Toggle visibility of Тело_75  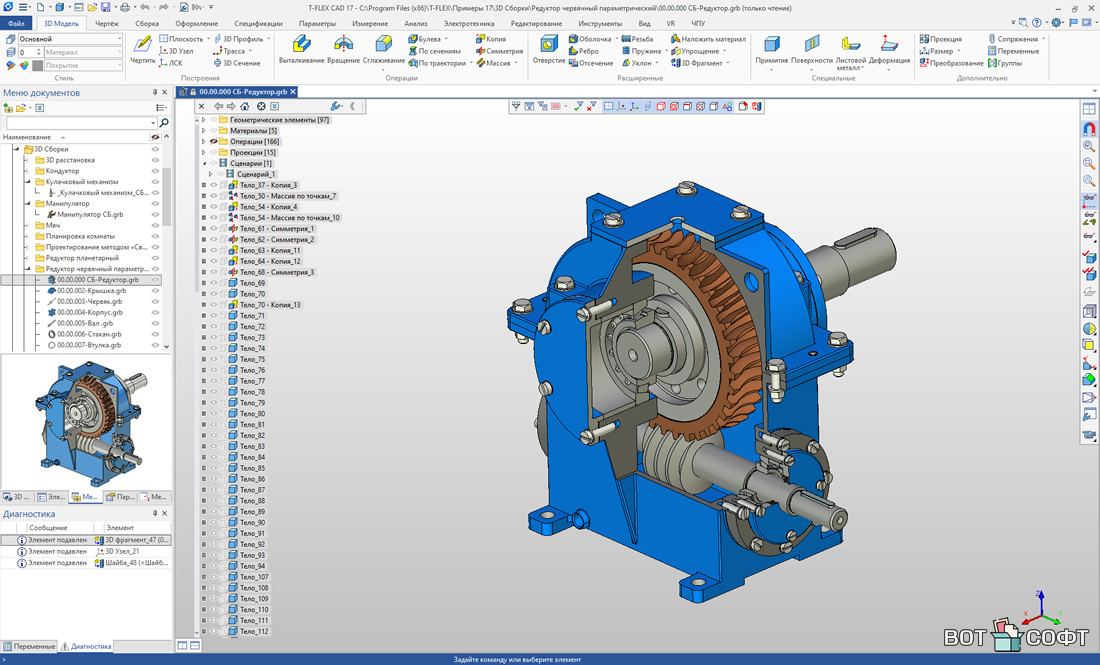click(x=214, y=359)
